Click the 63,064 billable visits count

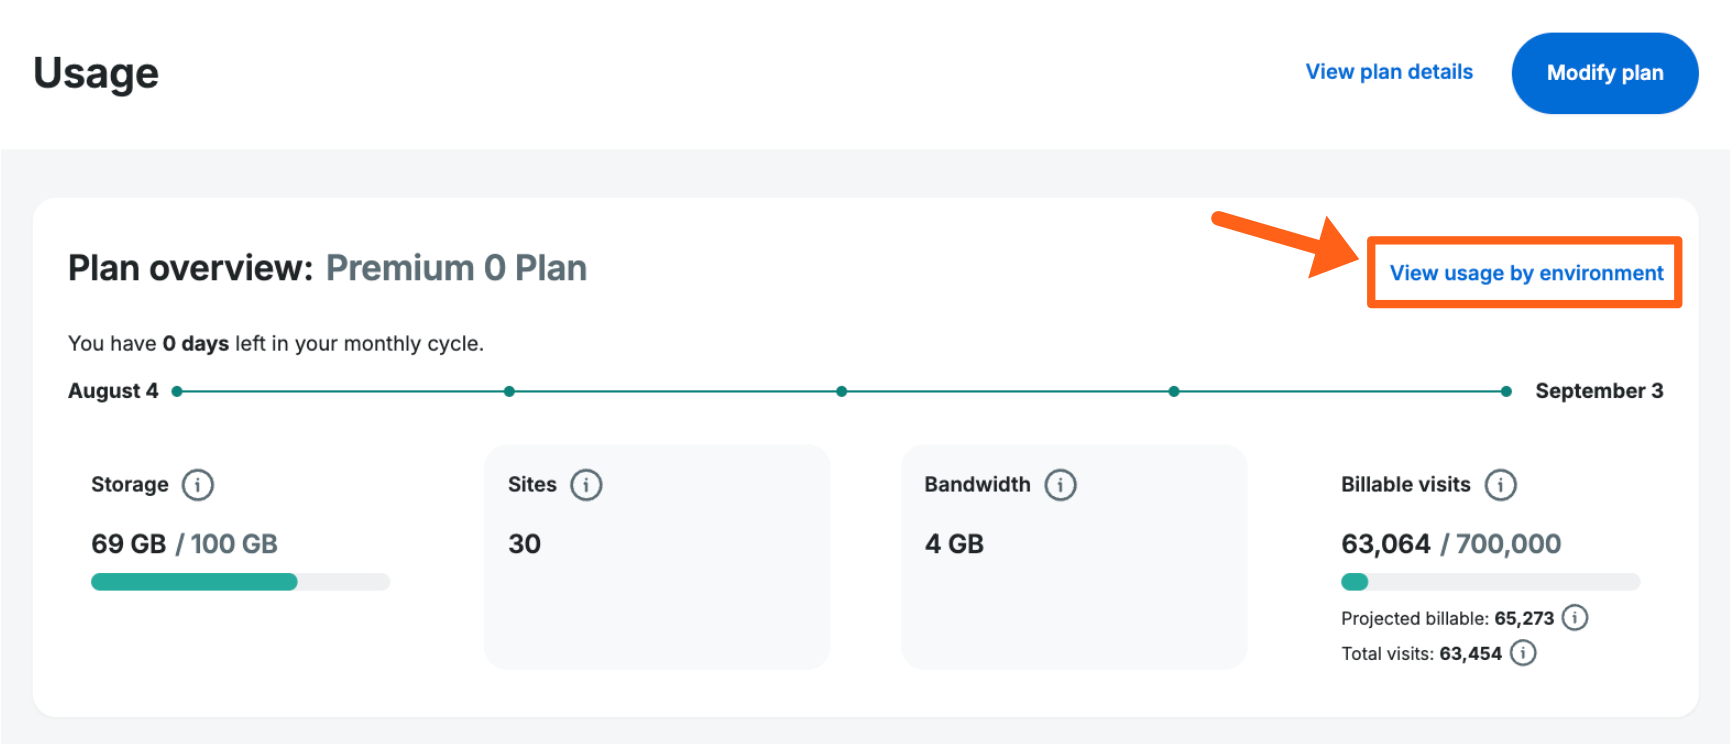click(1386, 544)
